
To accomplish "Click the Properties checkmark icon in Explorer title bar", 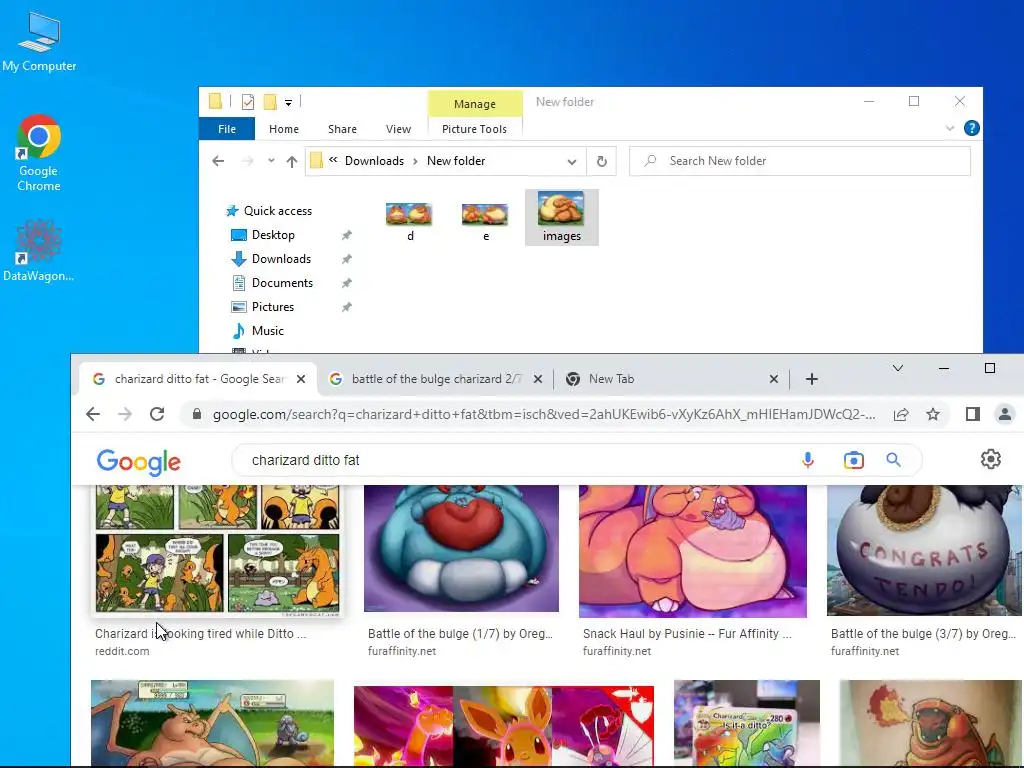I will (248, 102).
